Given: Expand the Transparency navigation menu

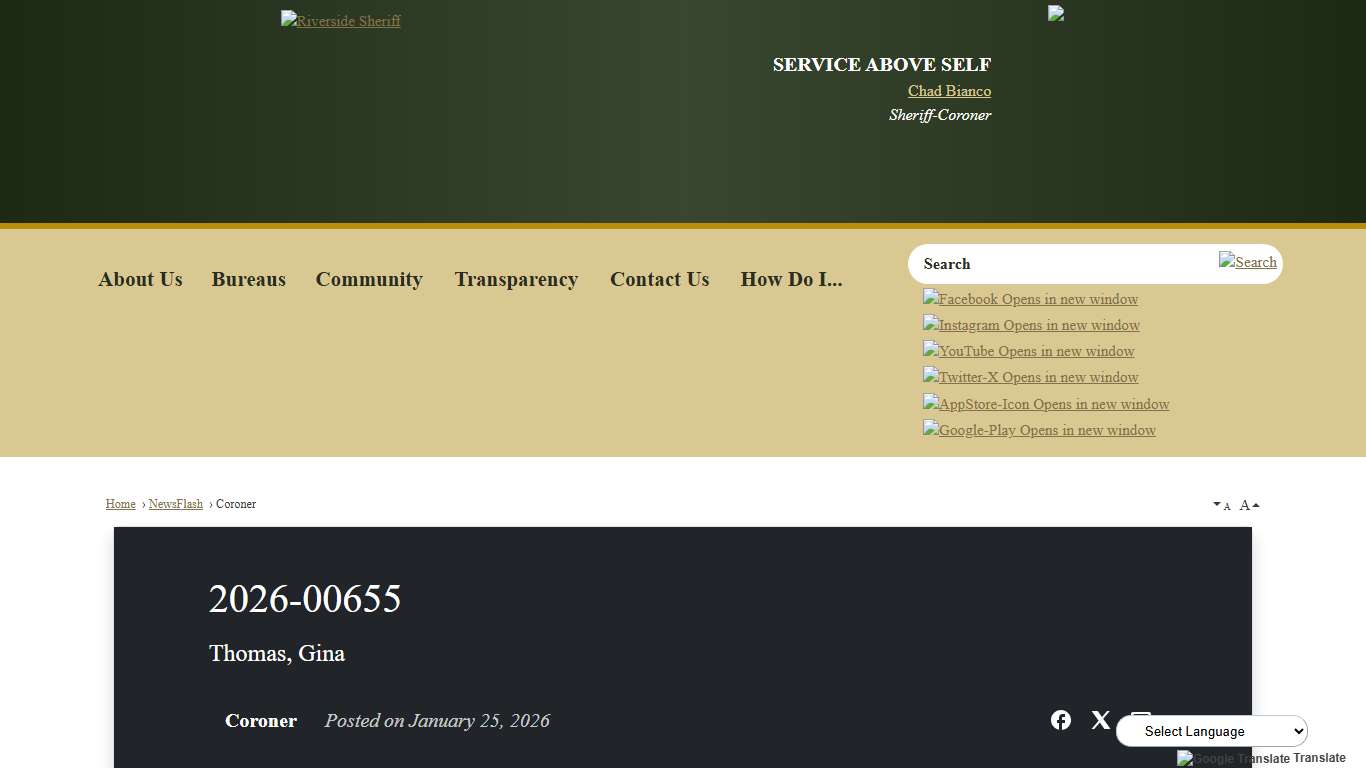Looking at the screenshot, I should tap(516, 279).
